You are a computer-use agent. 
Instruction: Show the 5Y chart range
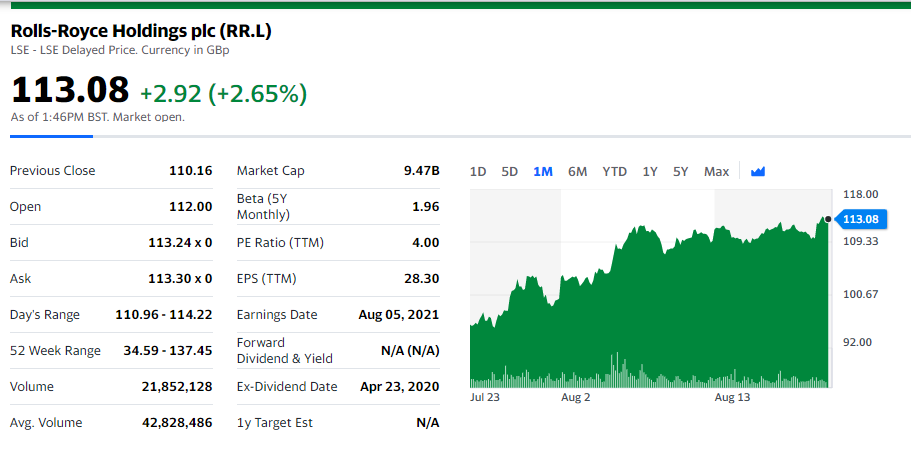click(680, 171)
